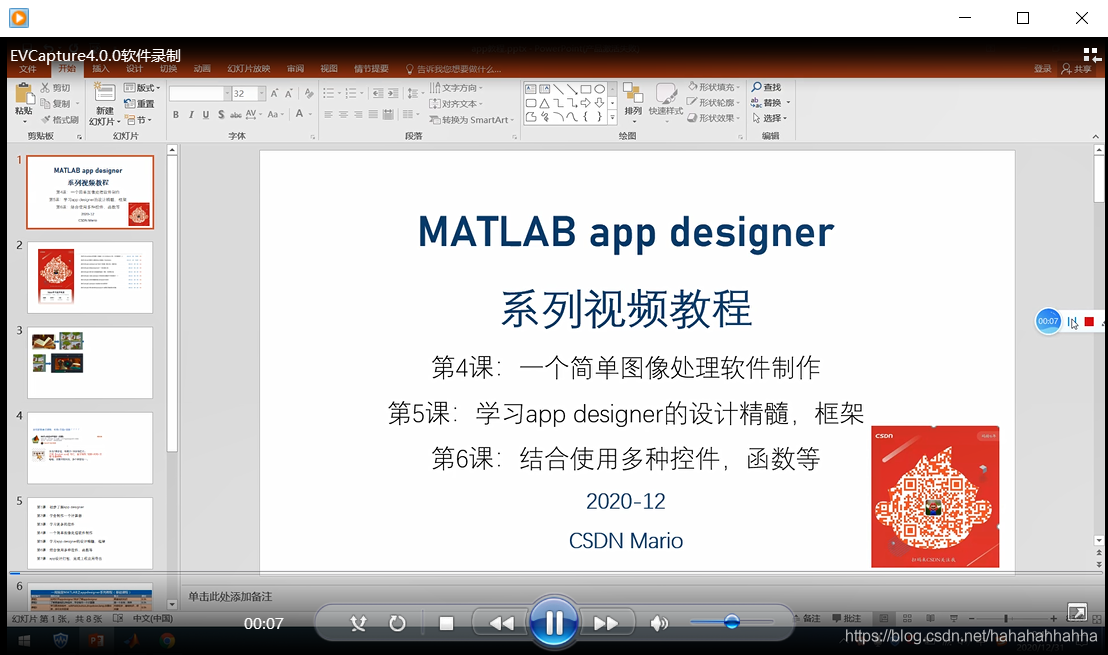Switch to Now Playing grid icon
The image size is (1108, 655).
pyautogui.click(x=1090, y=55)
